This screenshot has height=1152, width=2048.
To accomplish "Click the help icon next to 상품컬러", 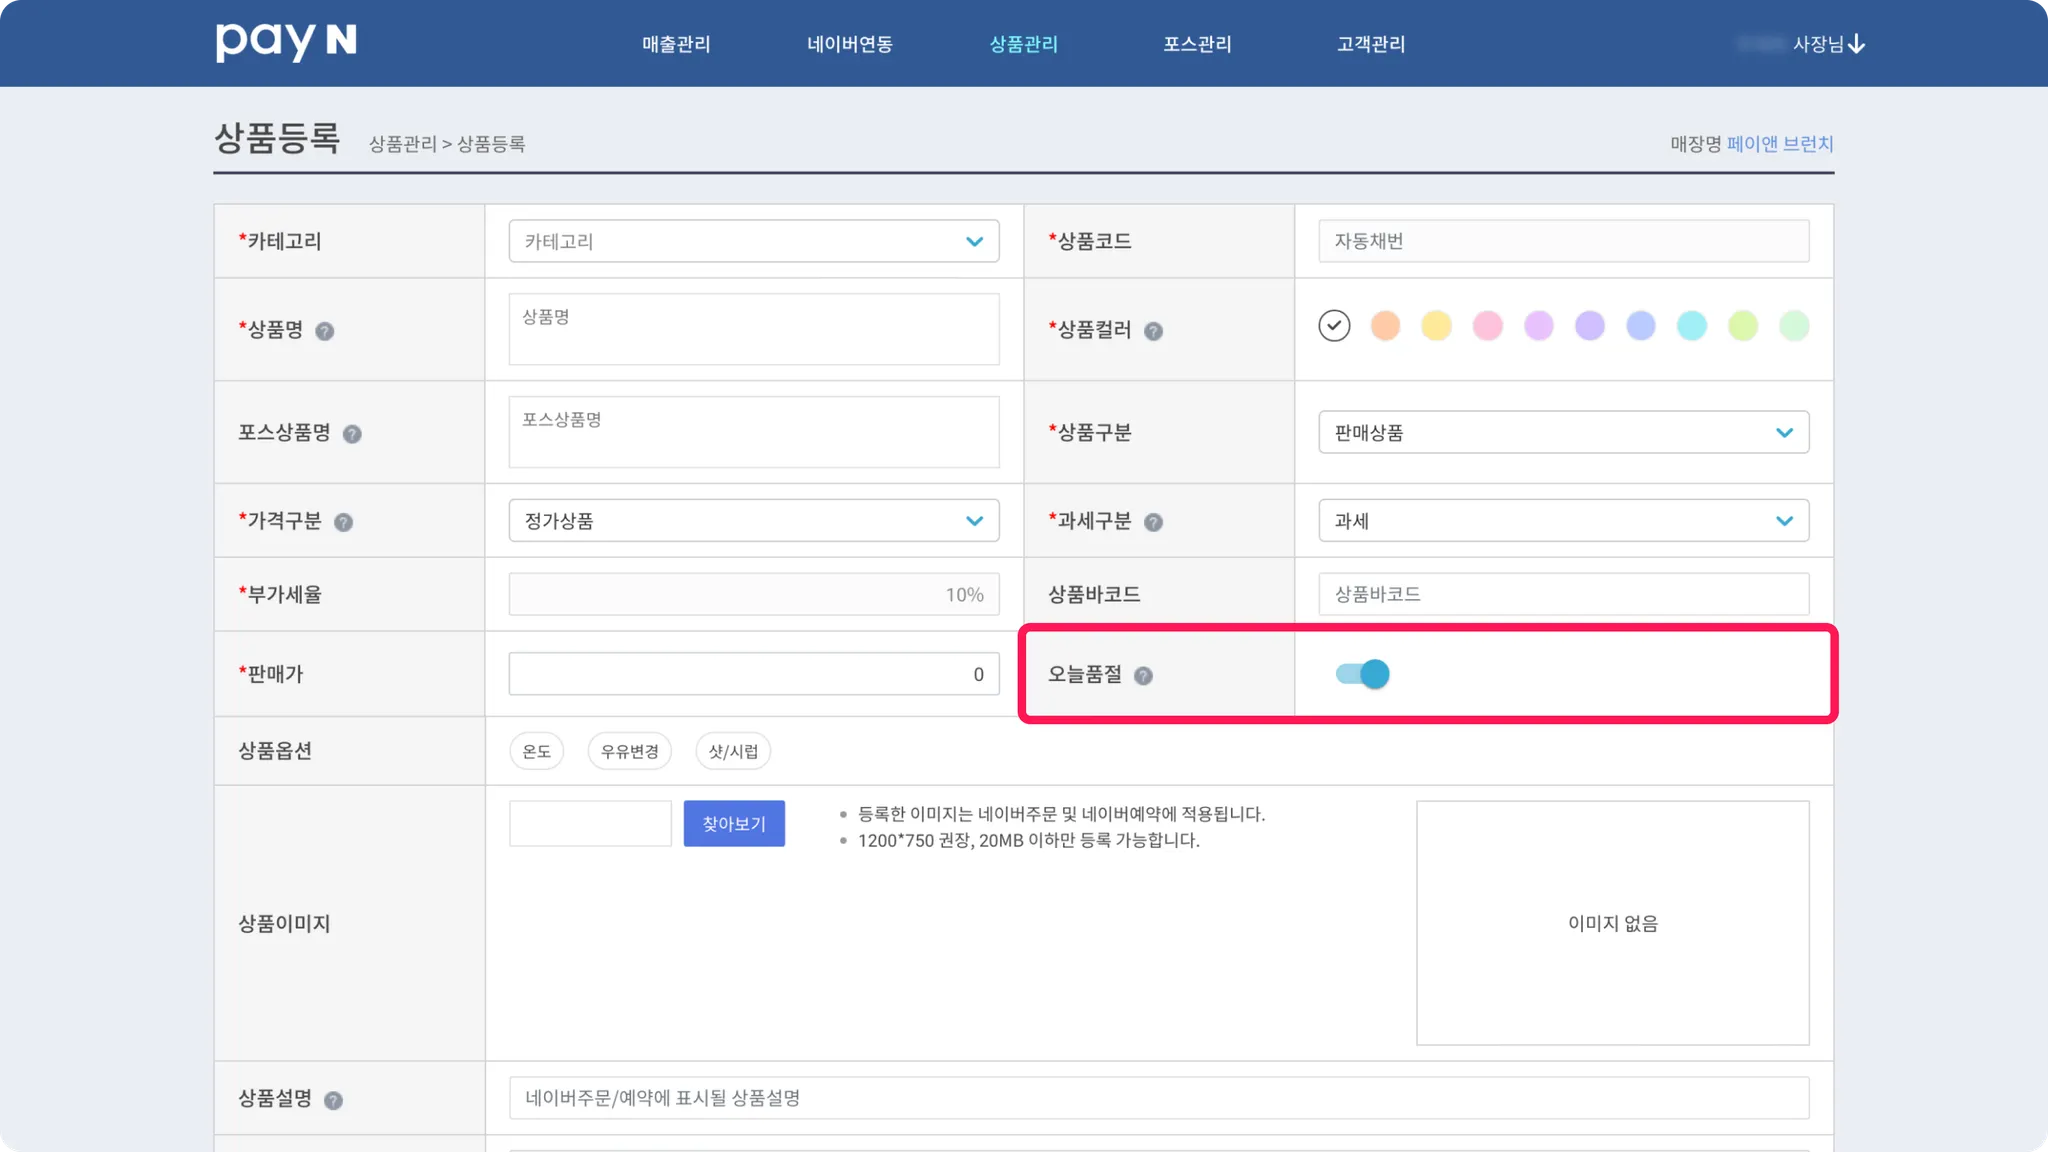I will (1153, 331).
